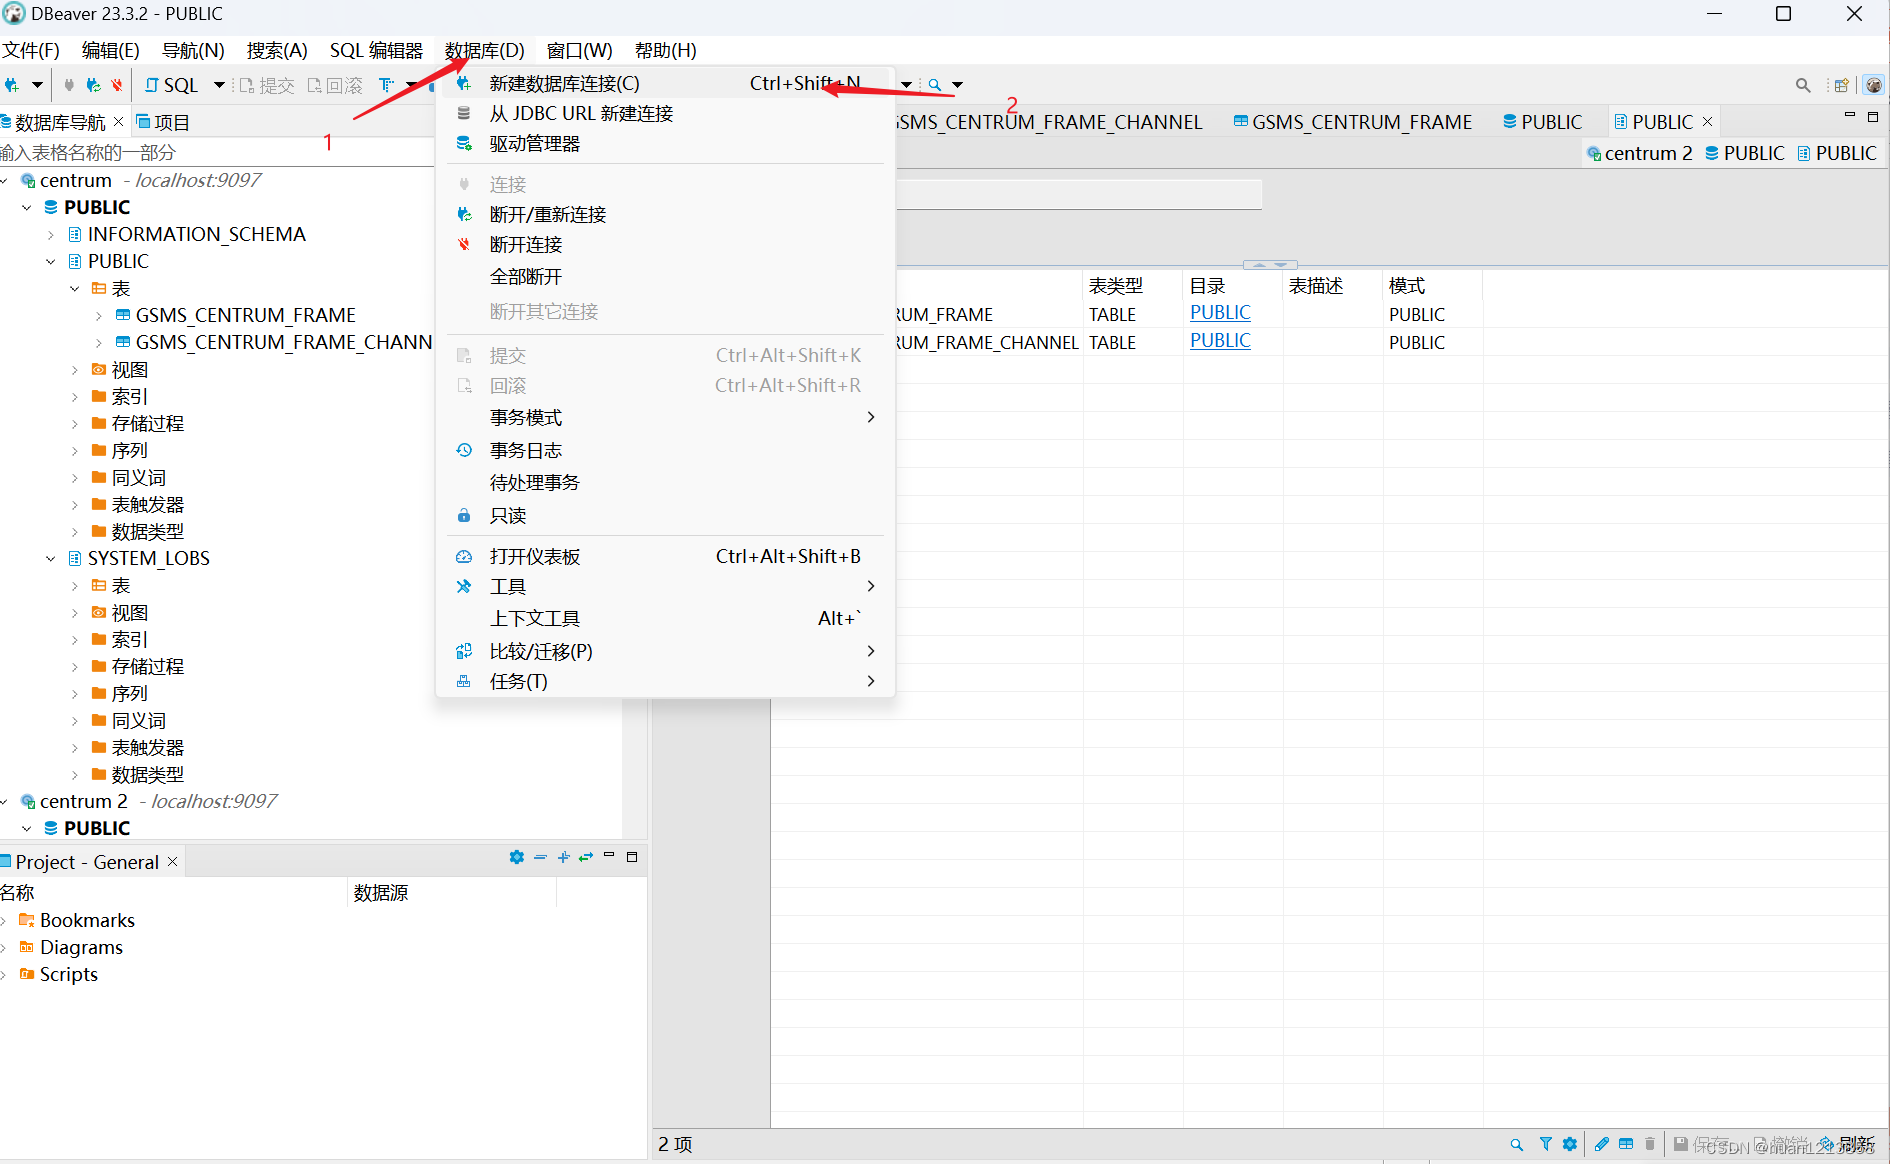Image resolution: width=1890 pixels, height=1164 pixels.
Task: Click PUBLIC link in GSMS_CENTRUM_FRAME row
Action: [x=1220, y=313]
